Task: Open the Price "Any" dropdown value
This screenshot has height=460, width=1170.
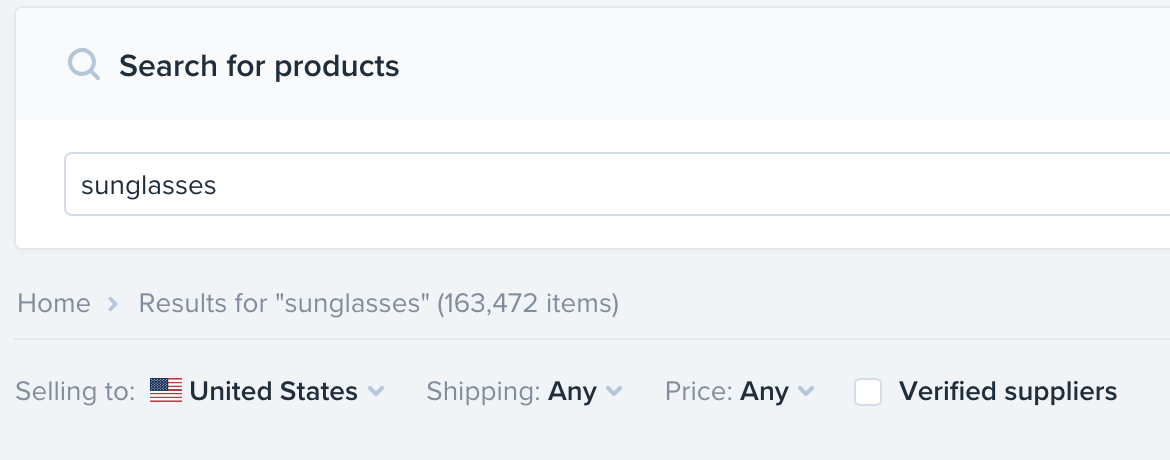Action: point(764,391)
